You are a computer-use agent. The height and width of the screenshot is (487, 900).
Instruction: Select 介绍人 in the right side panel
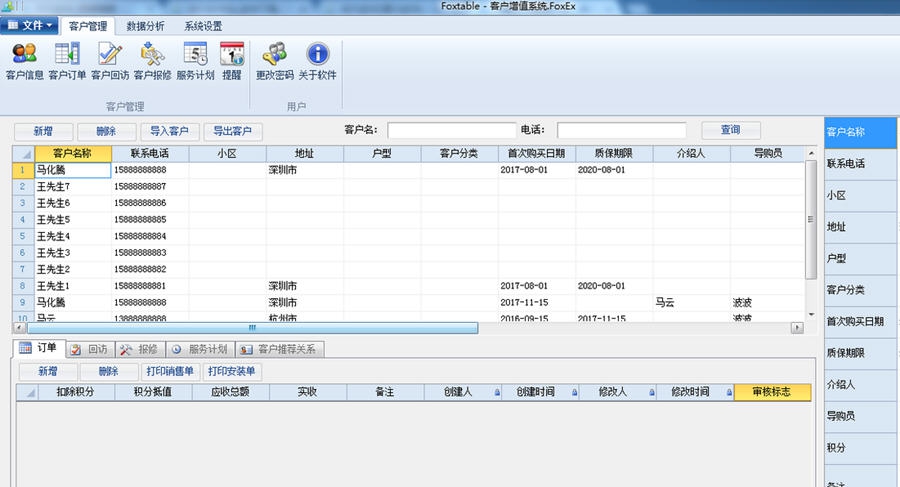[x=860, y=385]
